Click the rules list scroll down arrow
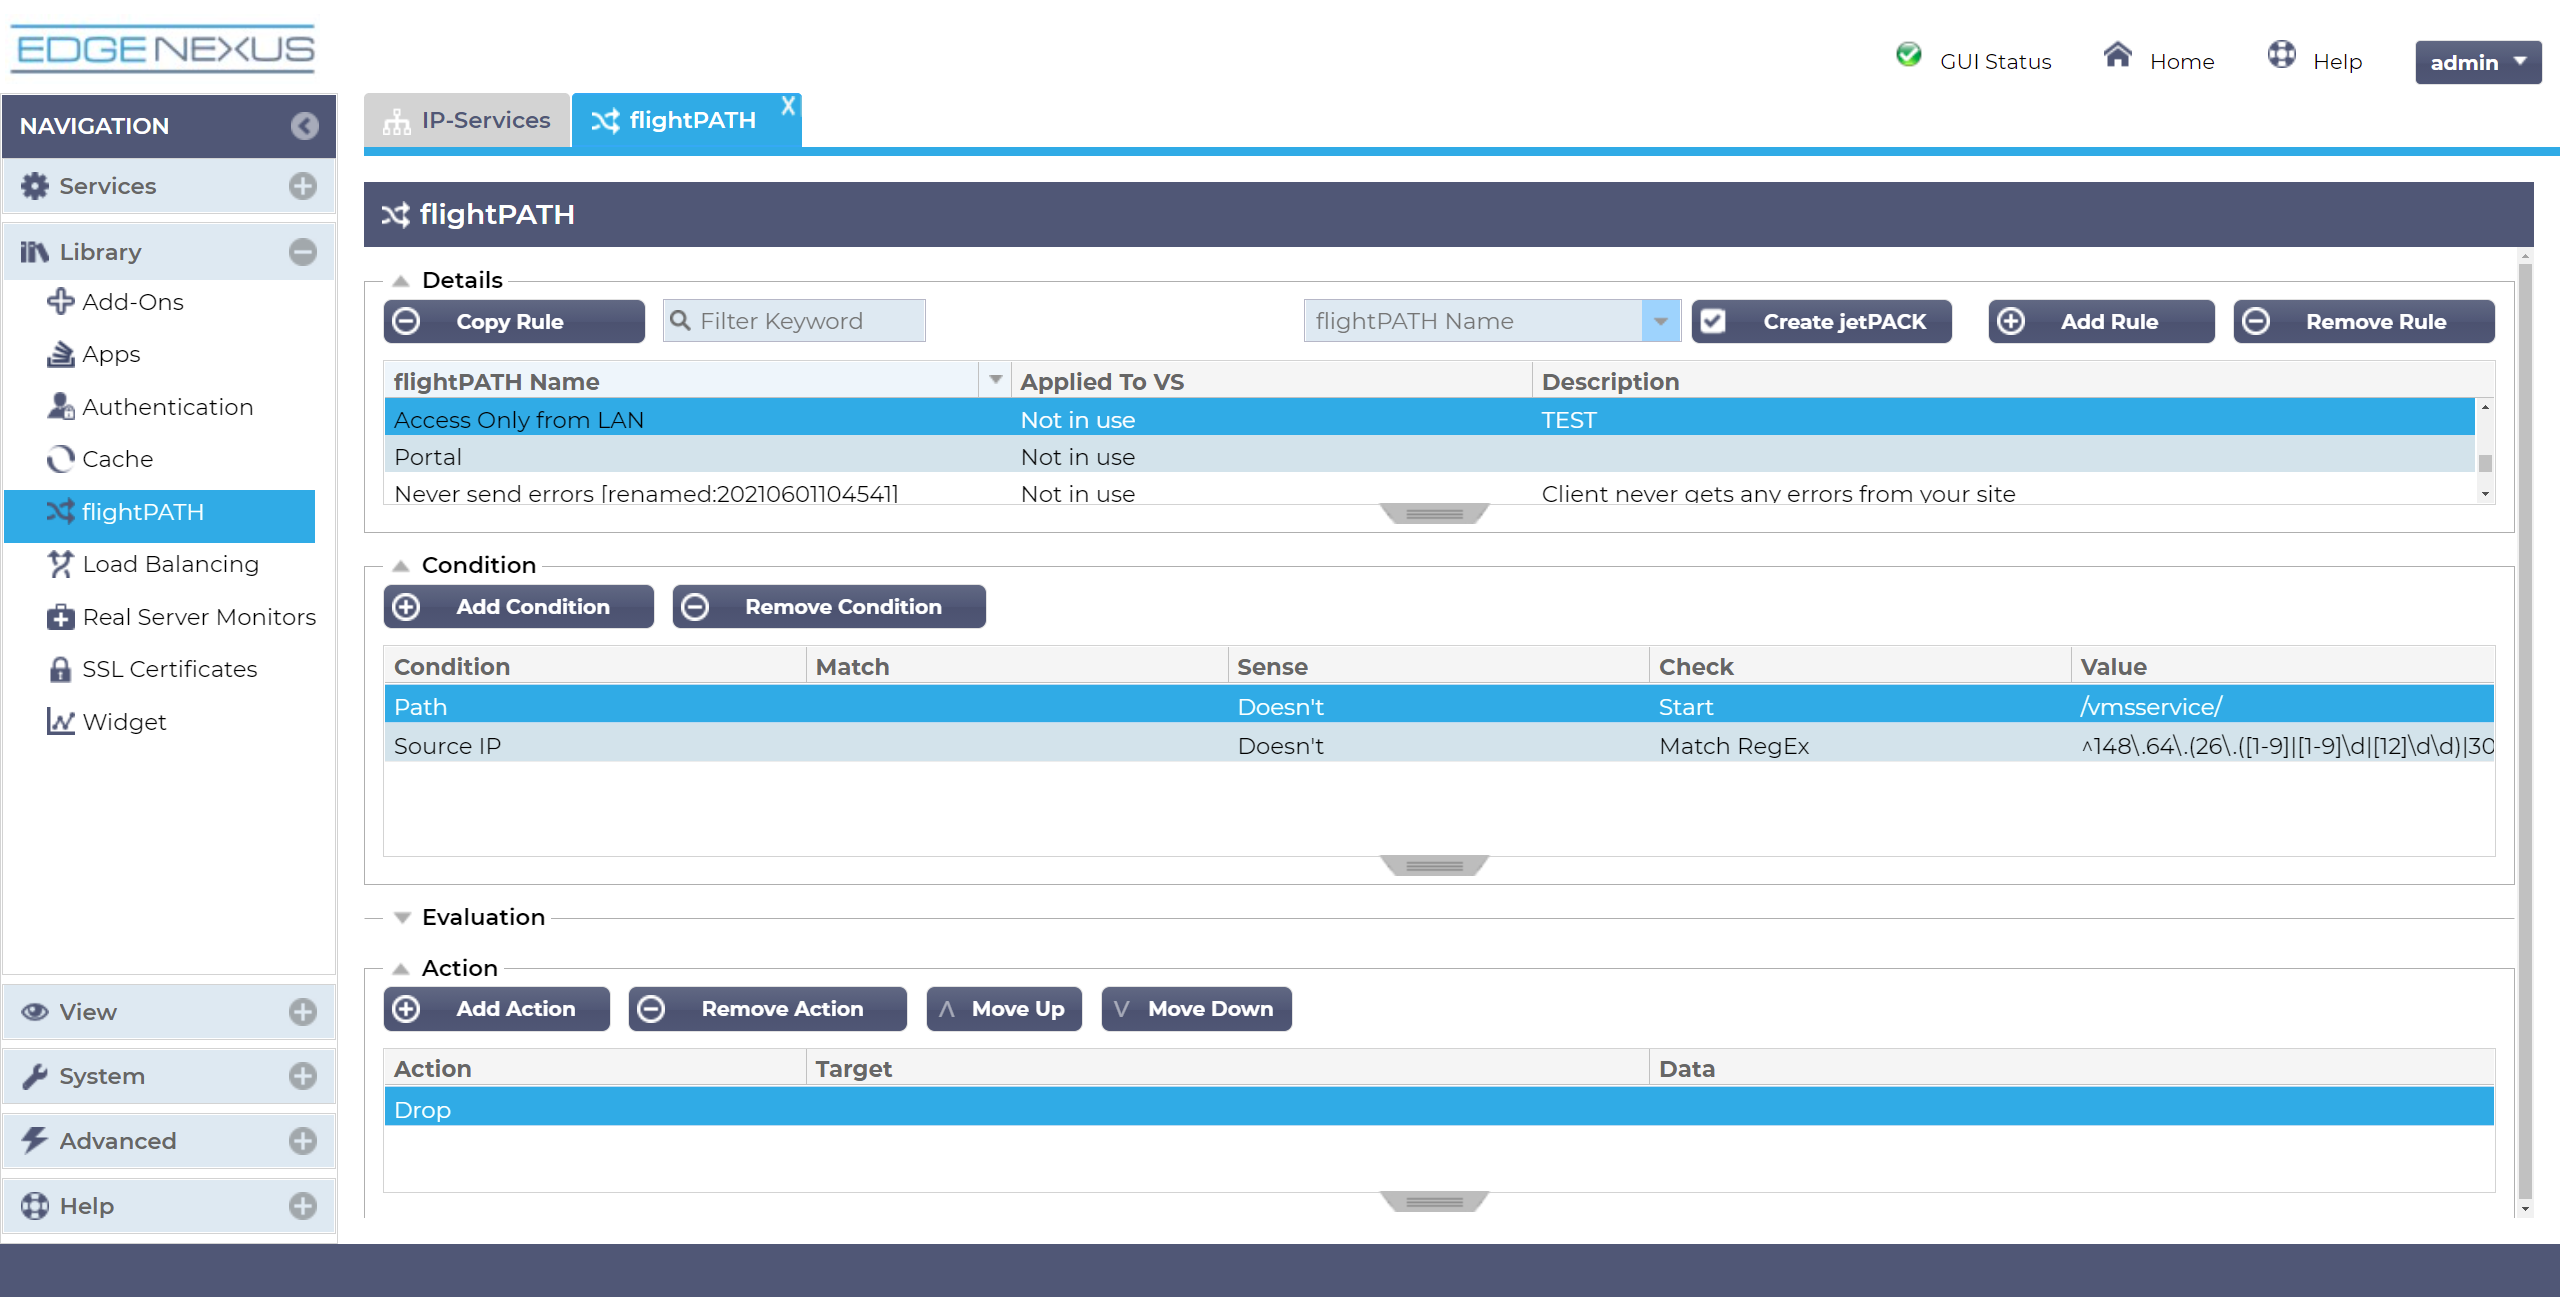Image resolution: width=2560 pixels, height=1297 pixels. pos(2485,494)
